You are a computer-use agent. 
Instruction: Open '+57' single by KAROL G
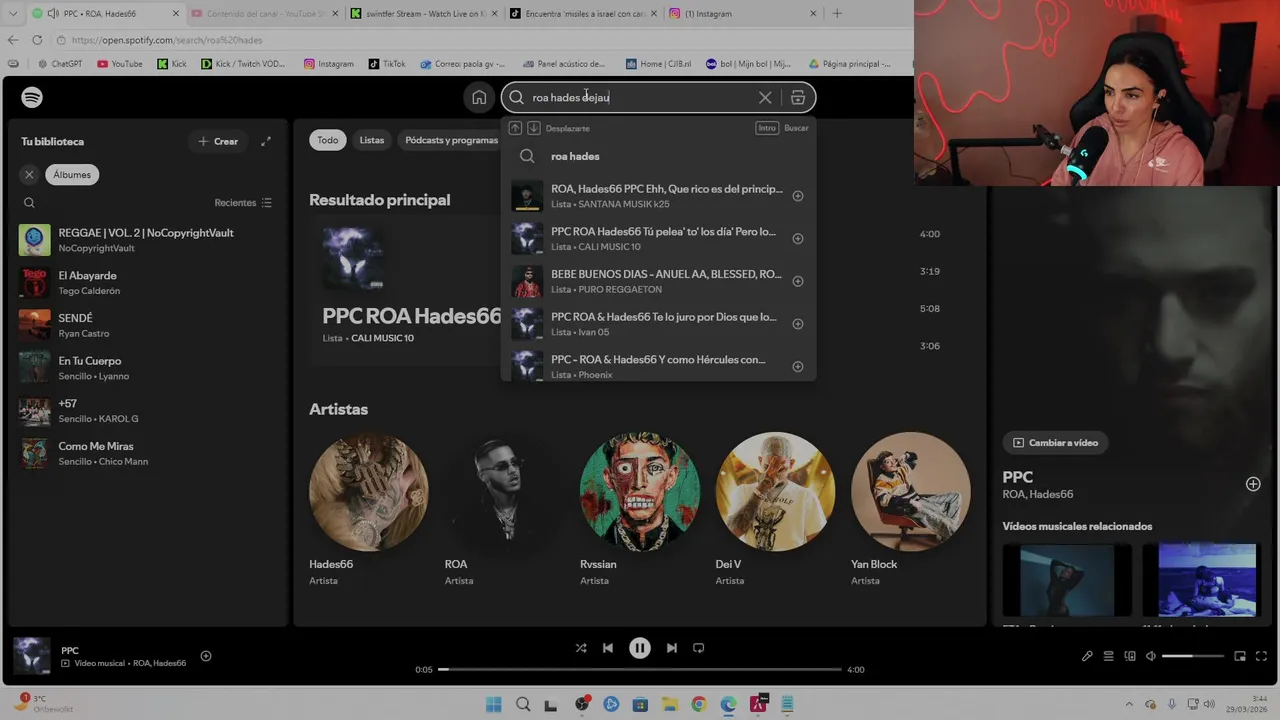(x=145, y=411)
